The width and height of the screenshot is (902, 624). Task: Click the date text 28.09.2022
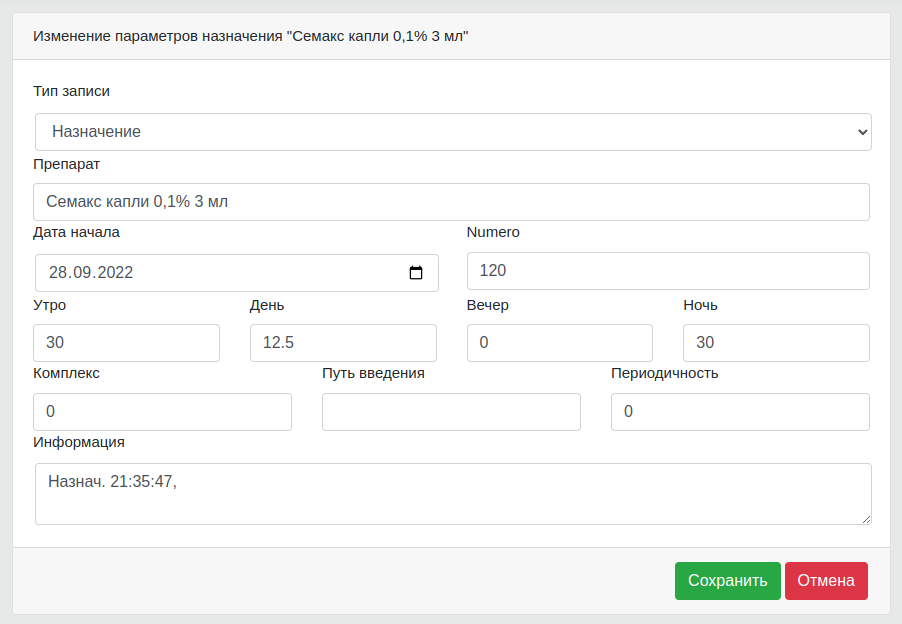pyautogui.click(x=91, y=273)
